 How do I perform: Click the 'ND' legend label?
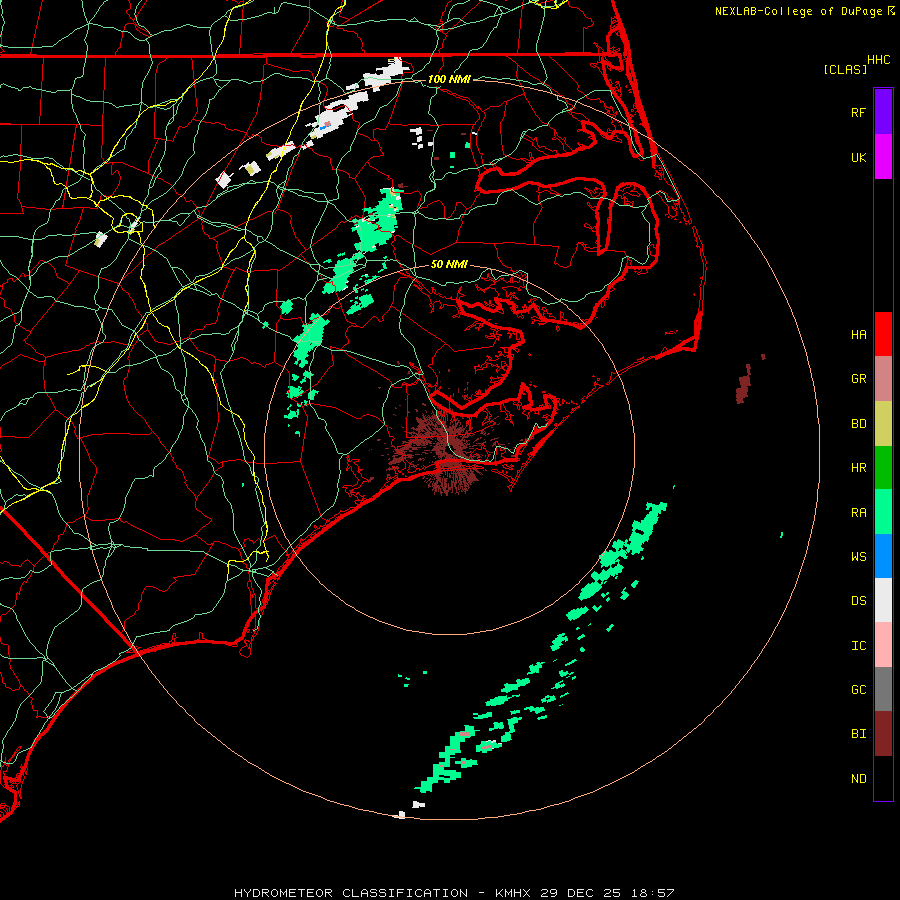point(858,779)
